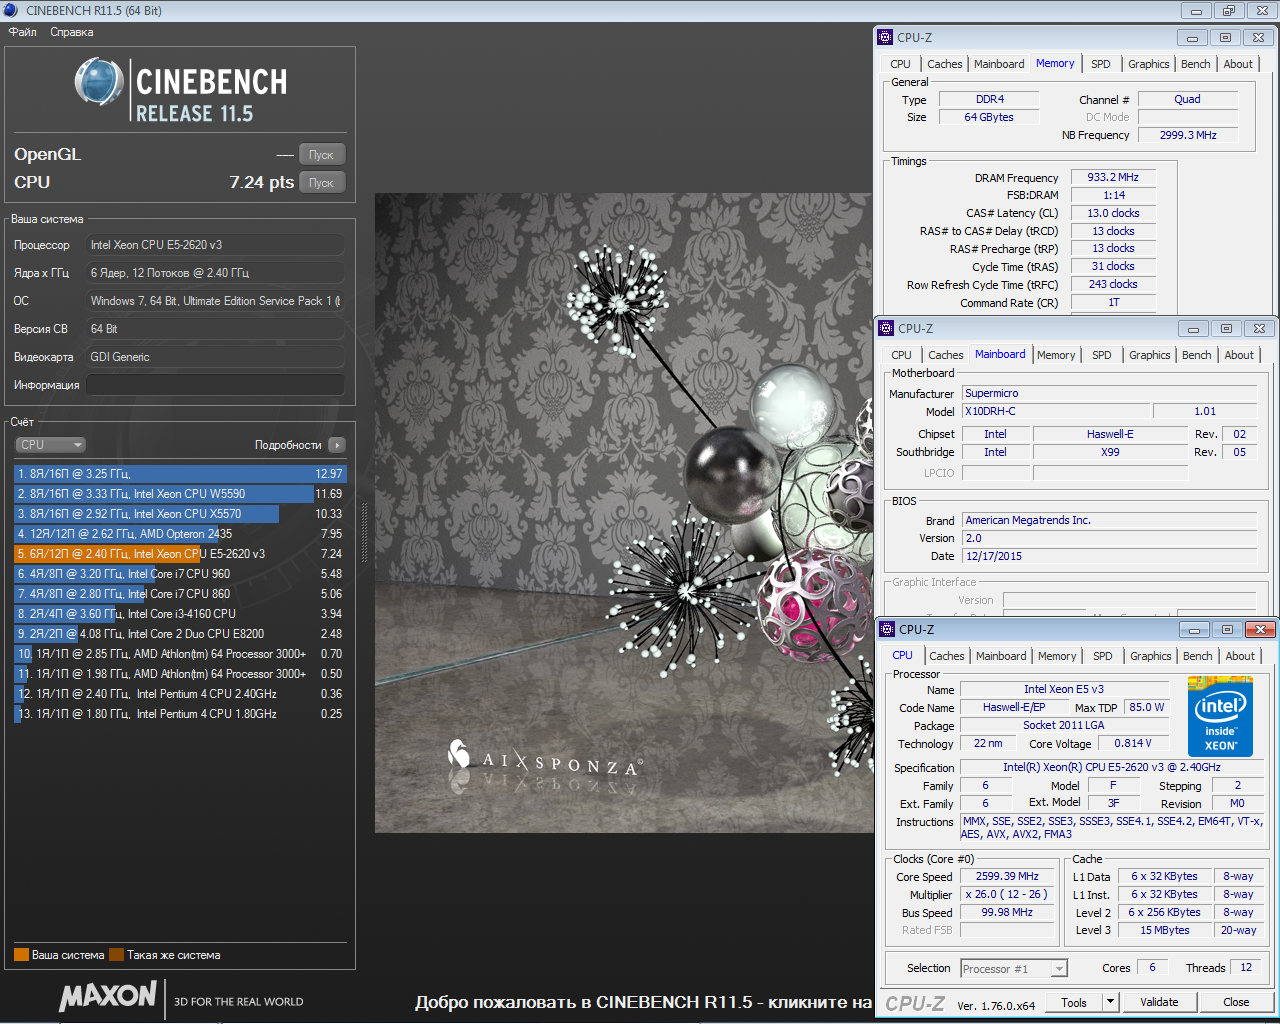This screenshot has height=1024, width=1280.
Task: Click the Supermicro manufacturer field
Action: [1109, 393]
